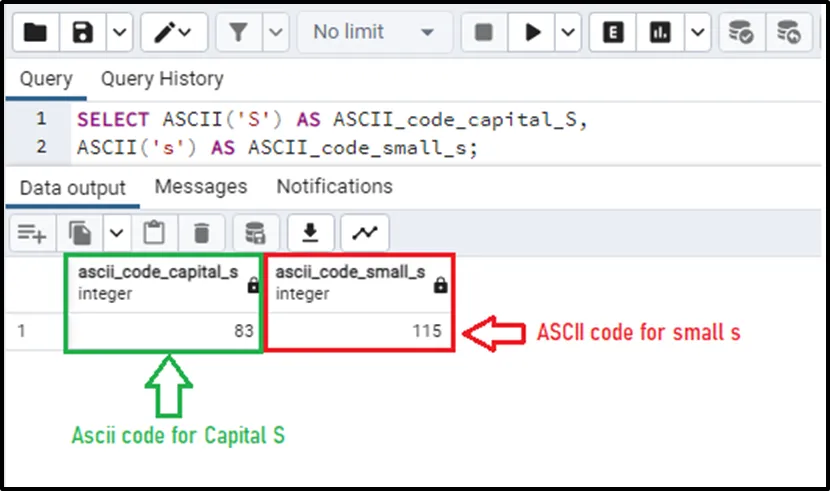830x491 pixels.
Task: Click the Explain (E) button
Action: click(613, 33)
